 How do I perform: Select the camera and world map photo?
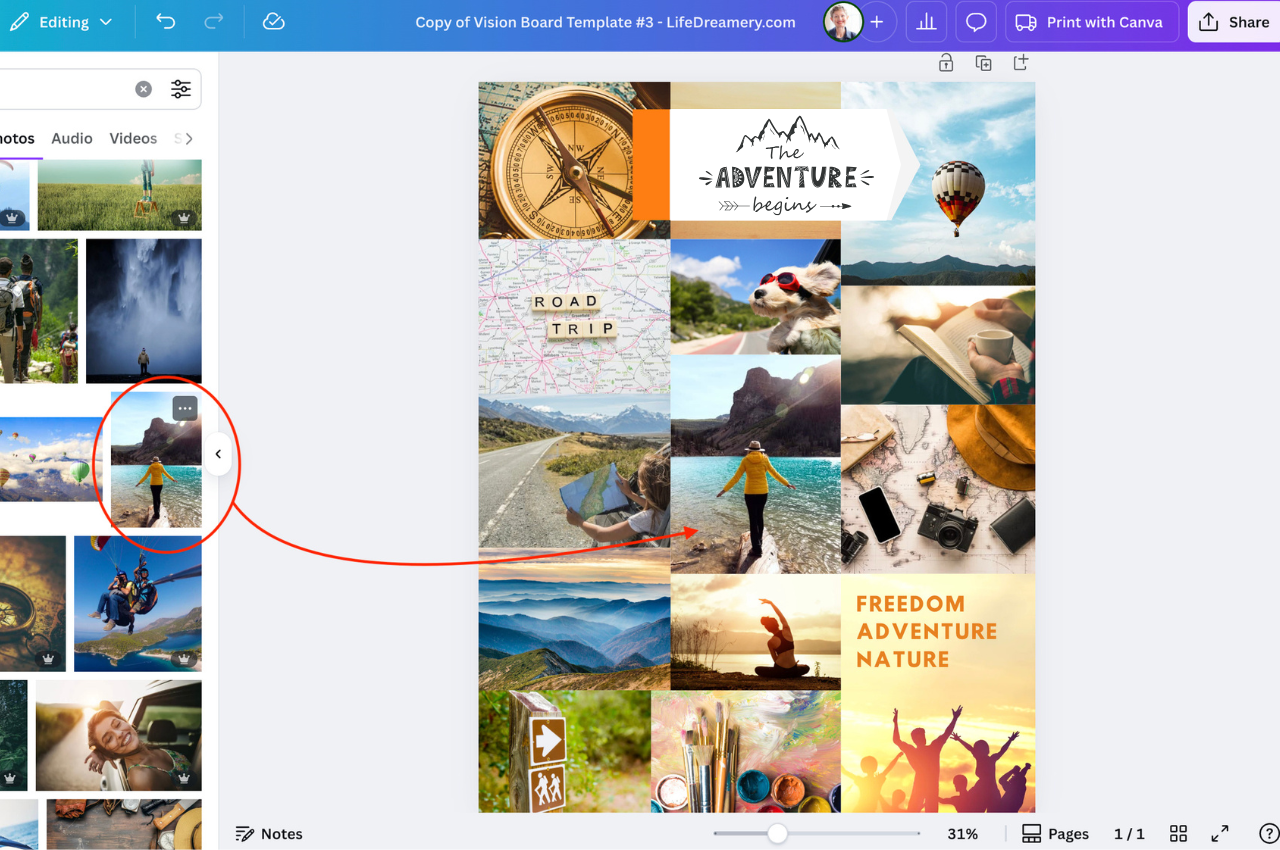pos(938,489)
